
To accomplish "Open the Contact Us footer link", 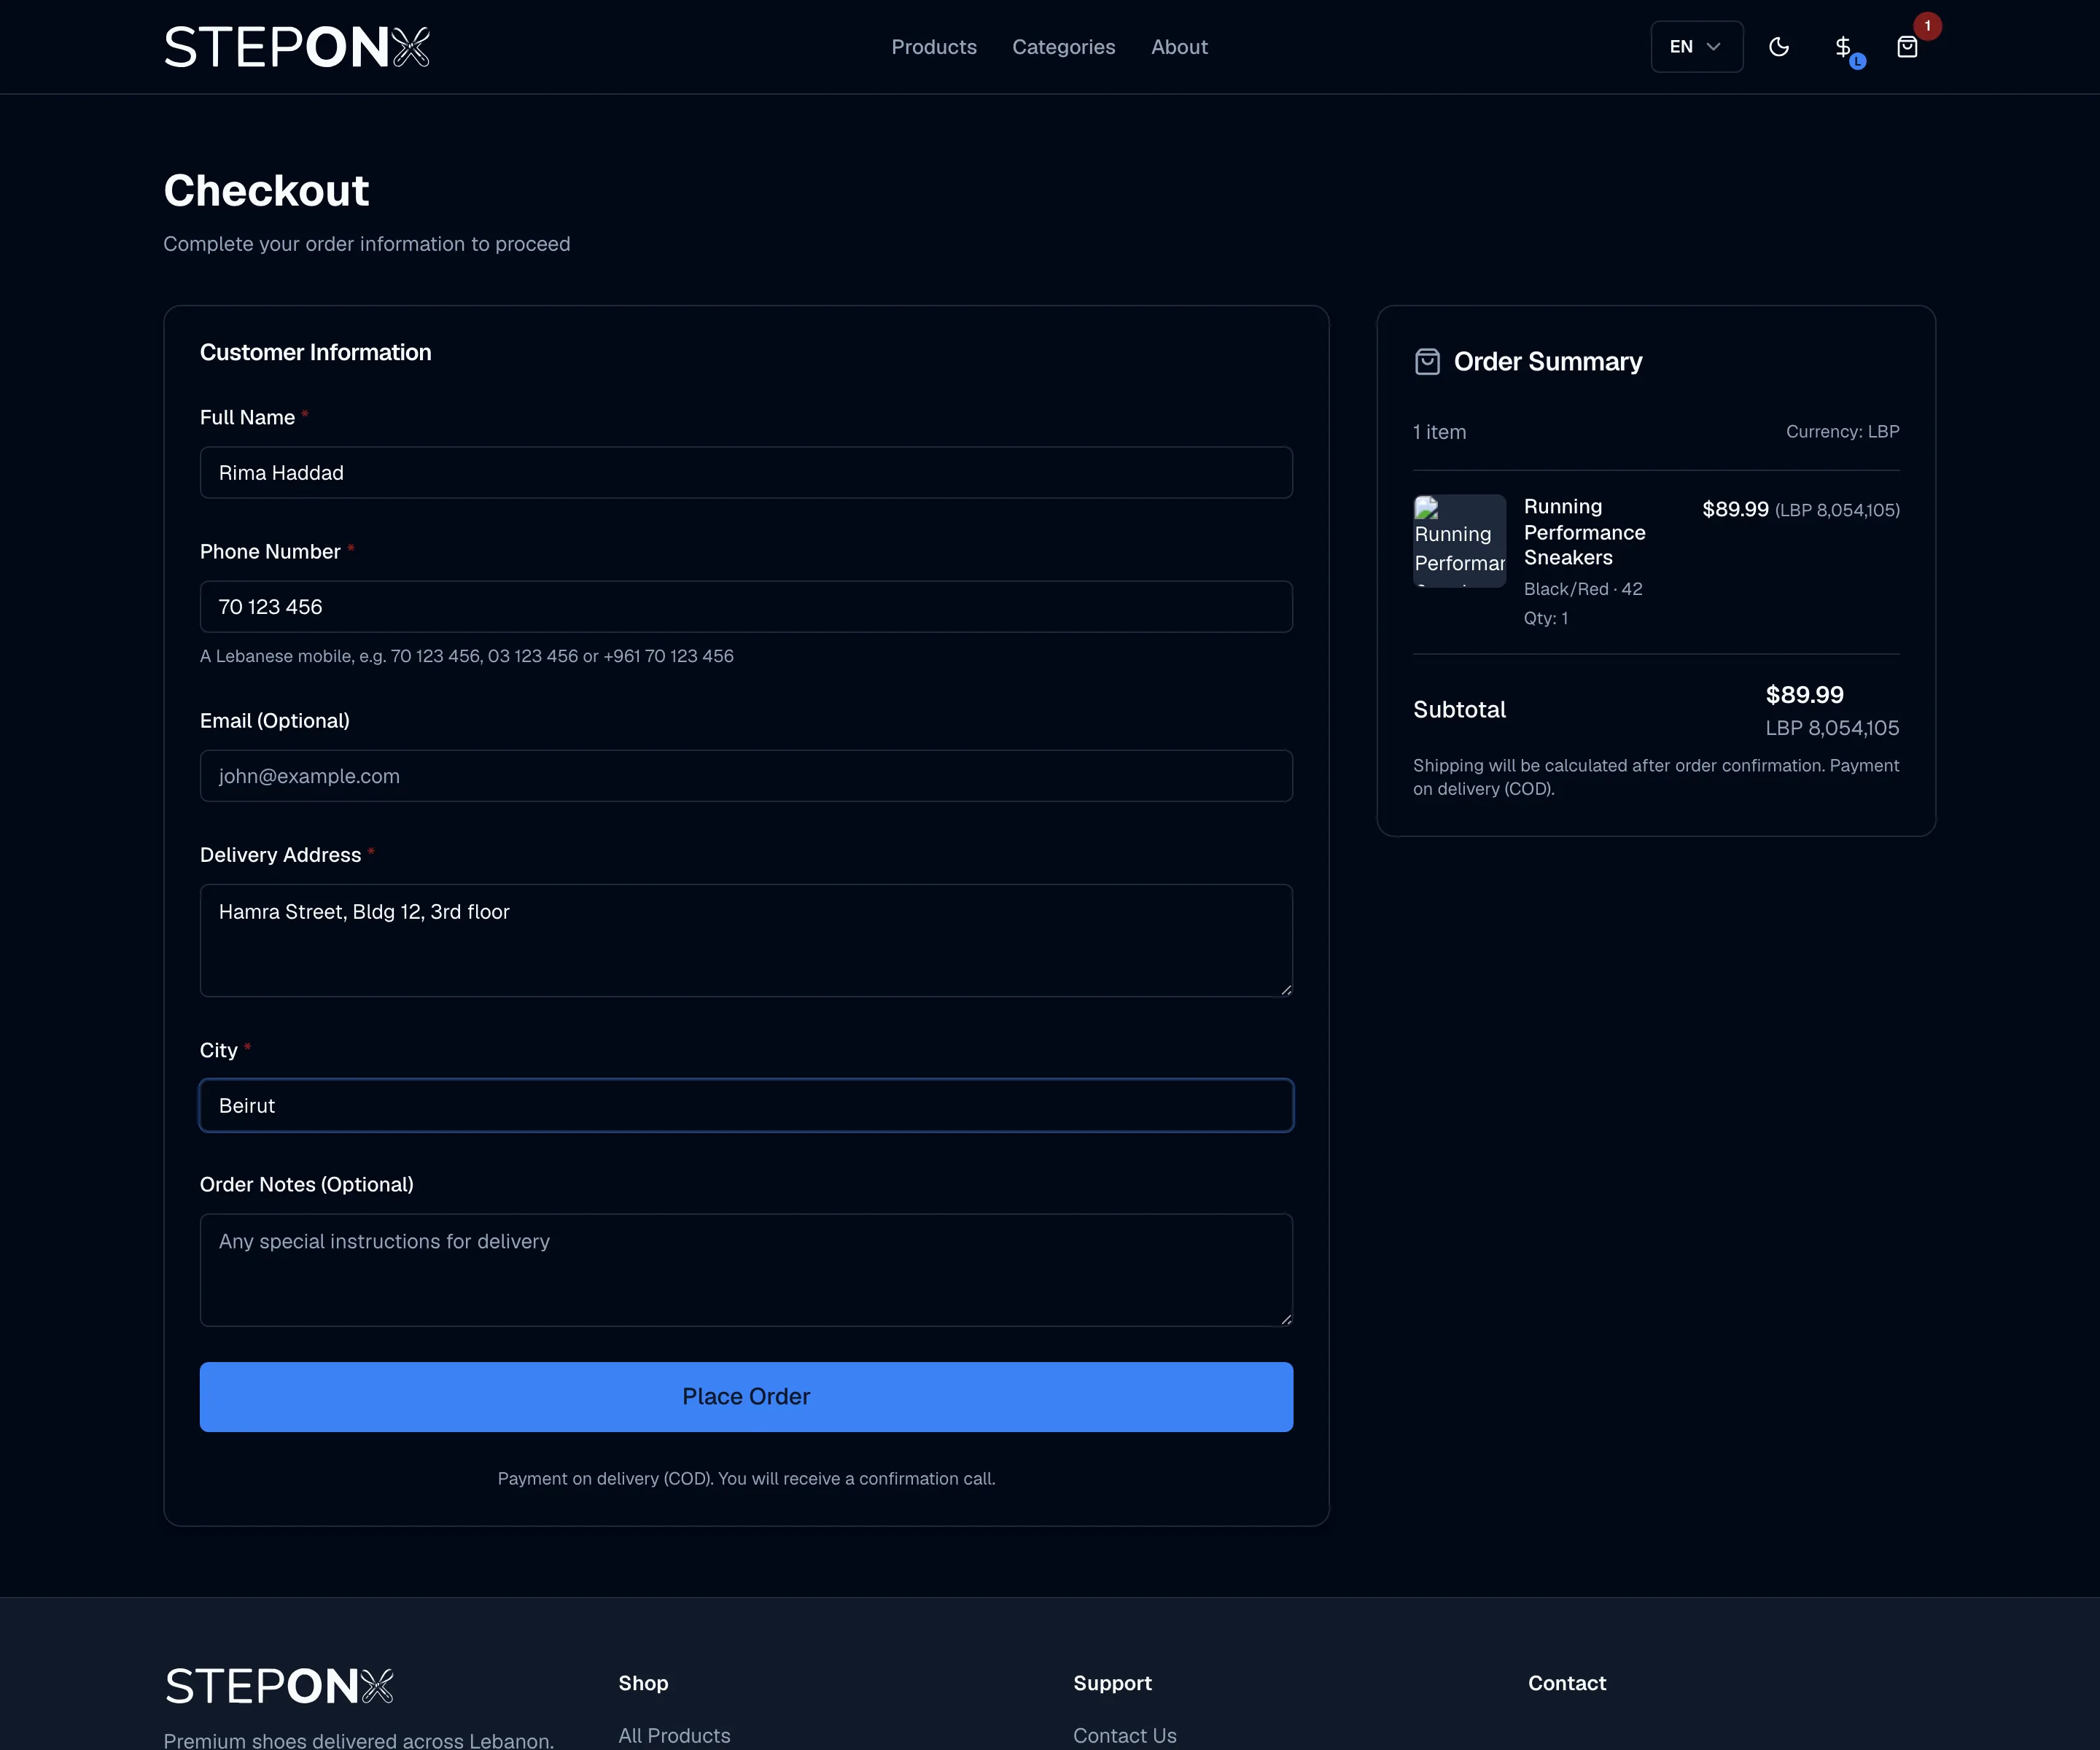I will coord(1124,1735).
